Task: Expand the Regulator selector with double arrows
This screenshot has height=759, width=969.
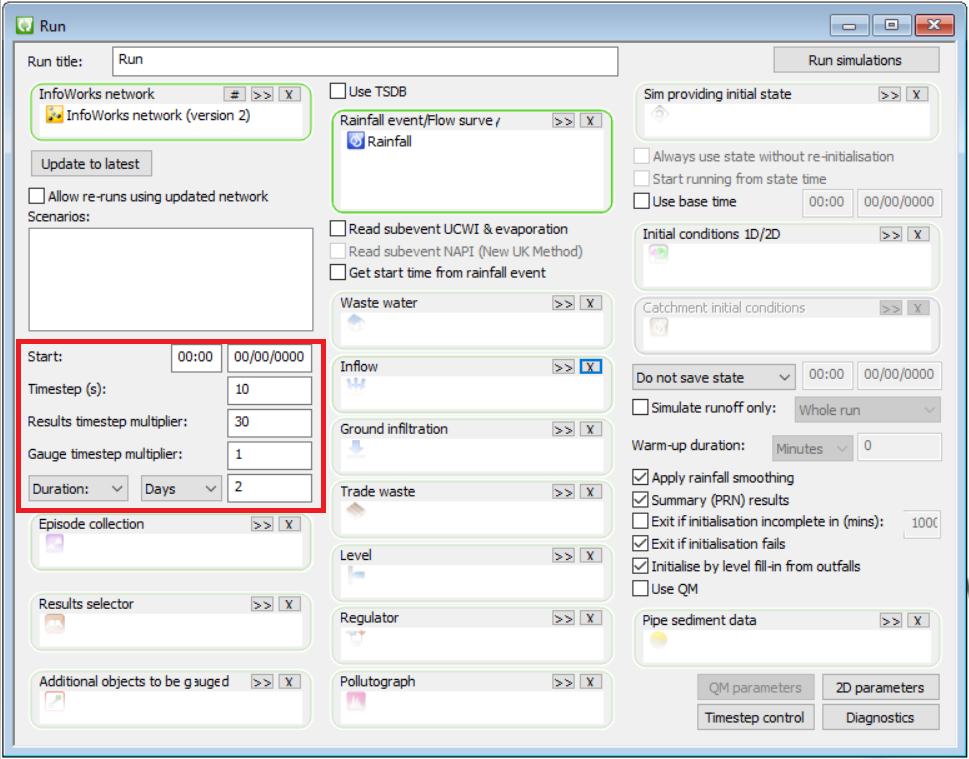Action: point(563,618)
